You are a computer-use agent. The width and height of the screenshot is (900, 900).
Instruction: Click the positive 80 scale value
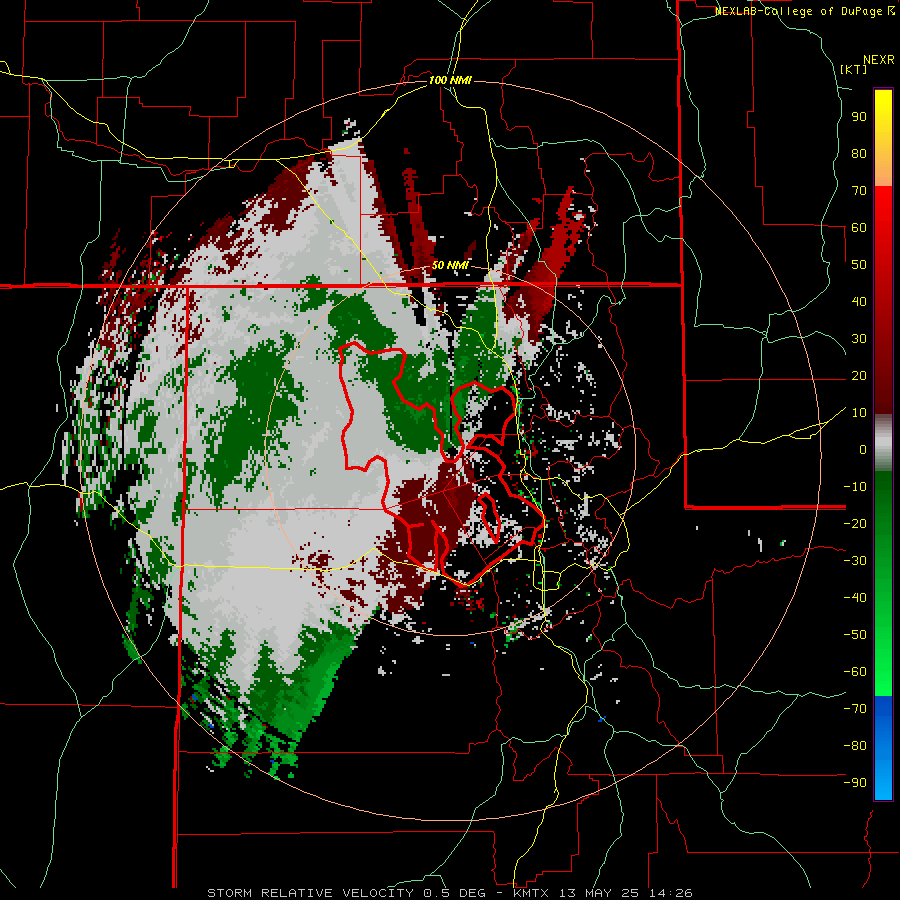pyautogui.click(x=859, y=153)
